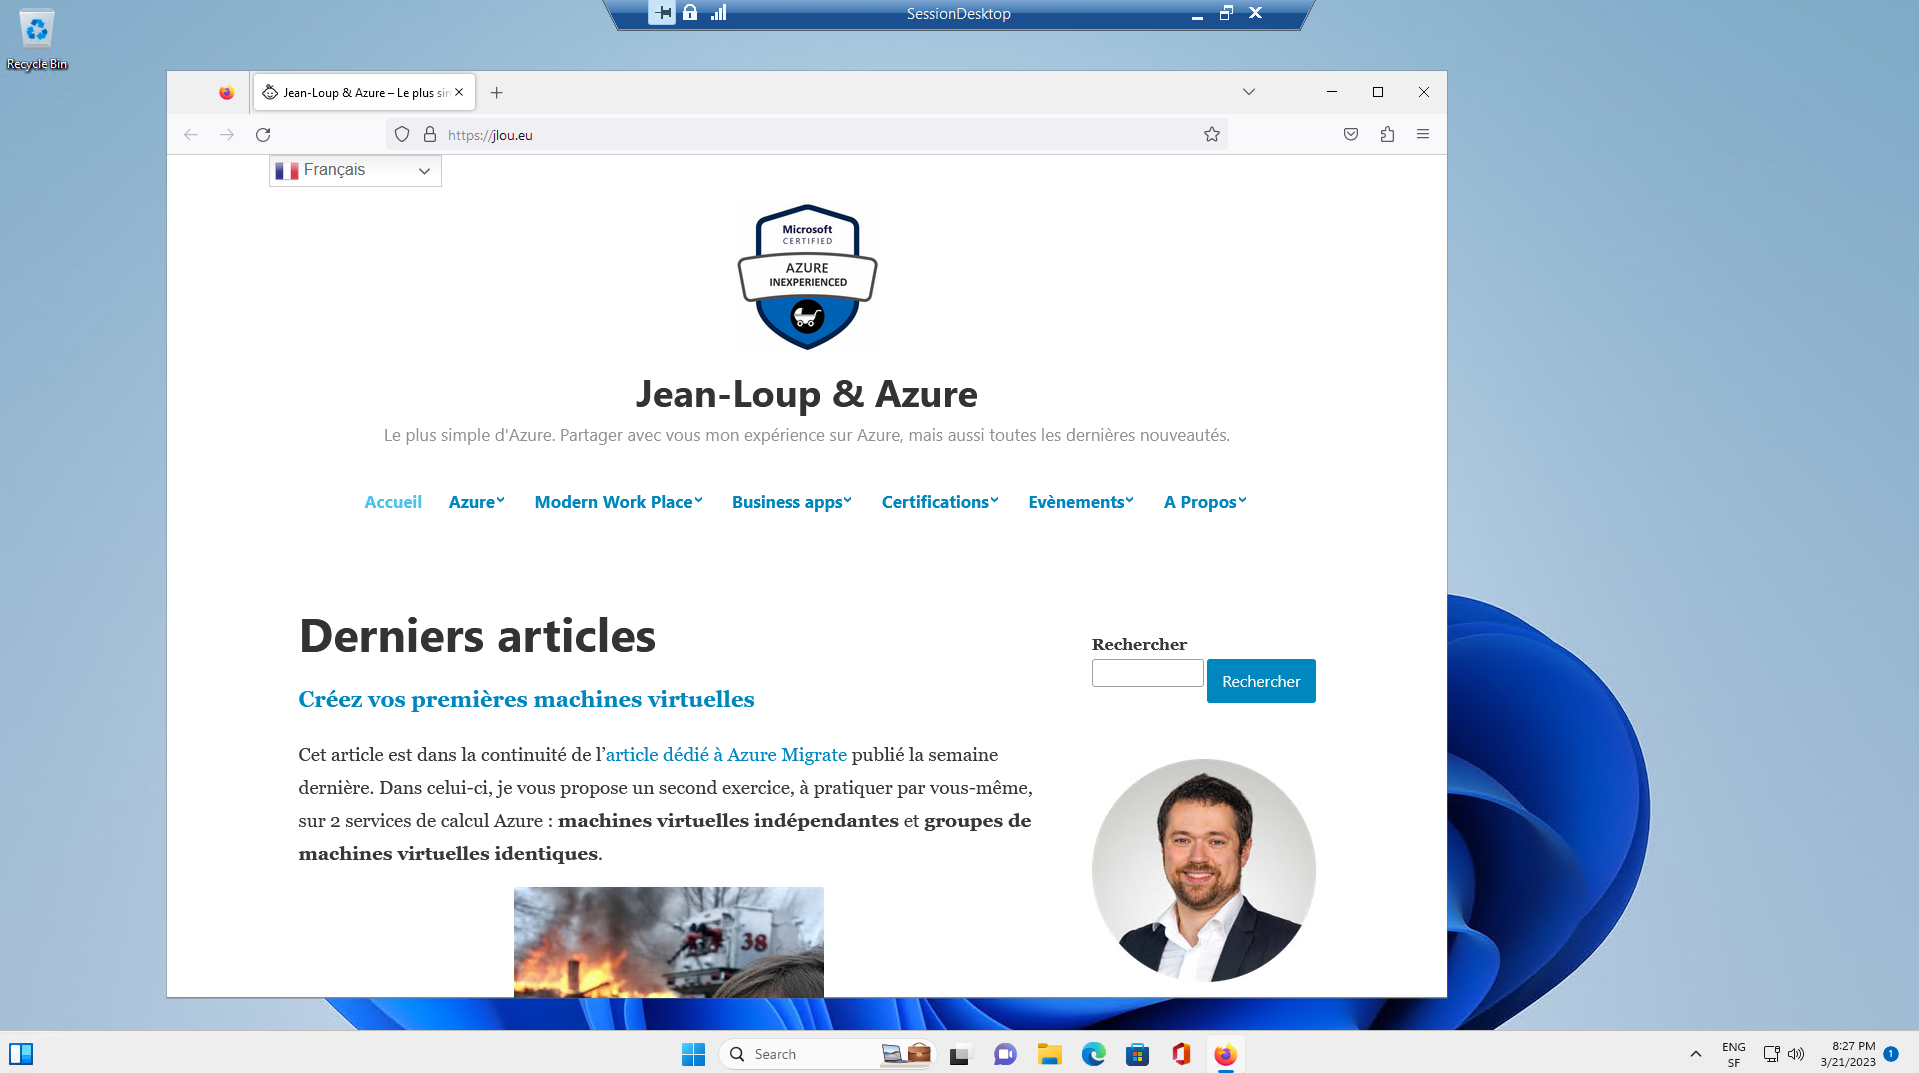Click the author profile photo

(x=1203, y=870)
